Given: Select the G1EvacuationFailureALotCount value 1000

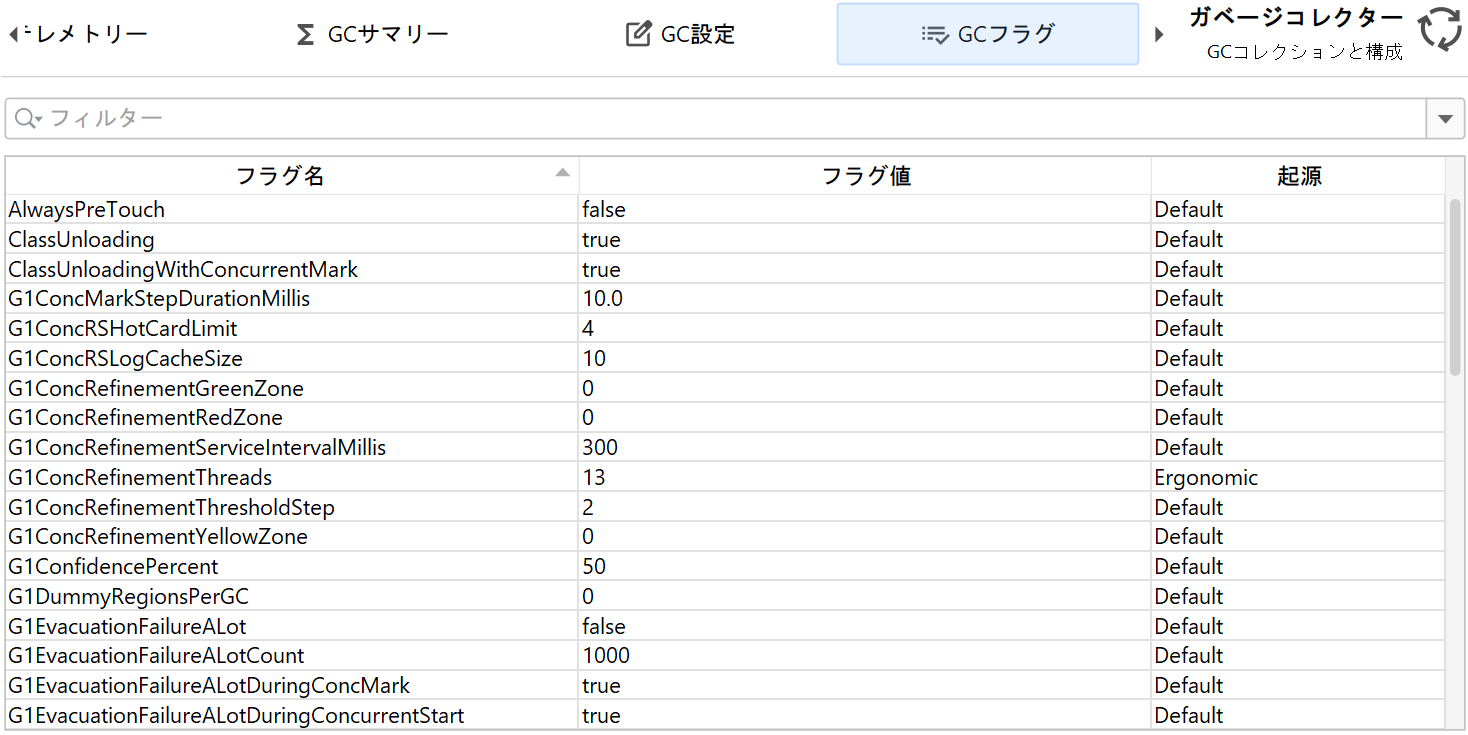Looking at the screenshot, I should point(607,656).
